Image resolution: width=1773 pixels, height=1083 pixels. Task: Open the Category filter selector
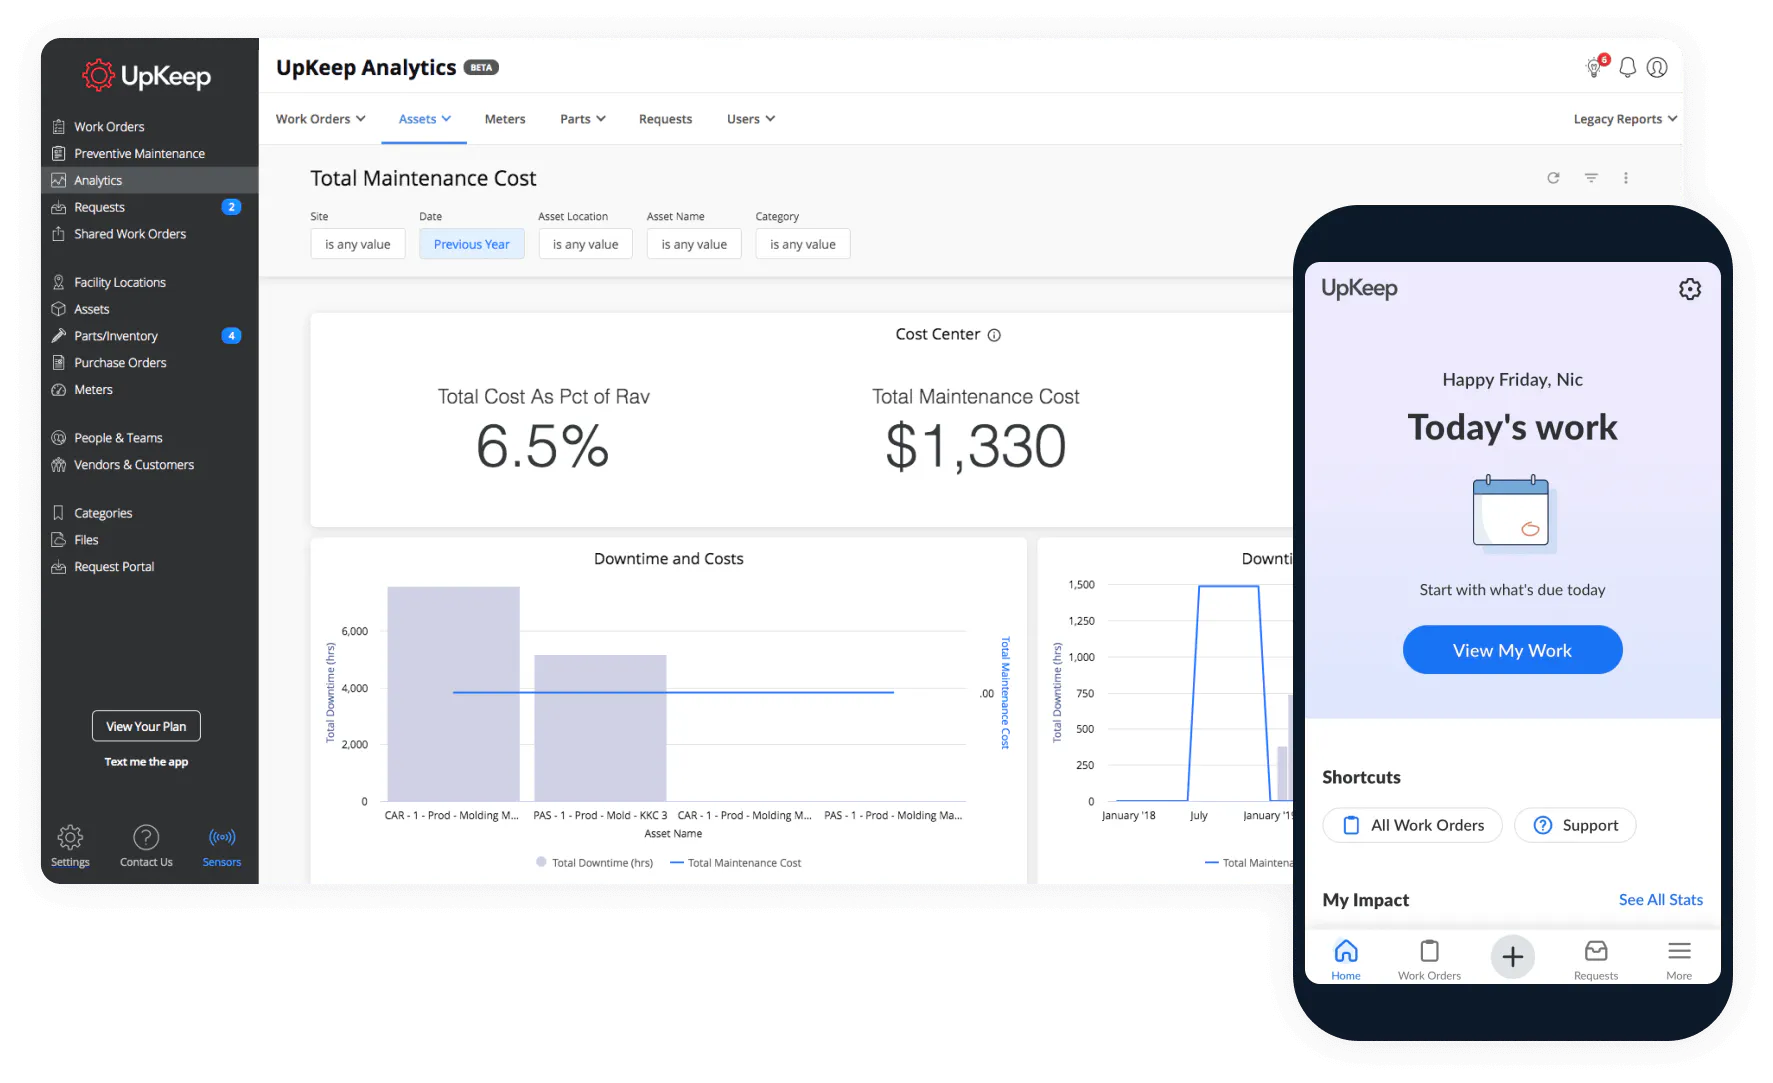803,244
